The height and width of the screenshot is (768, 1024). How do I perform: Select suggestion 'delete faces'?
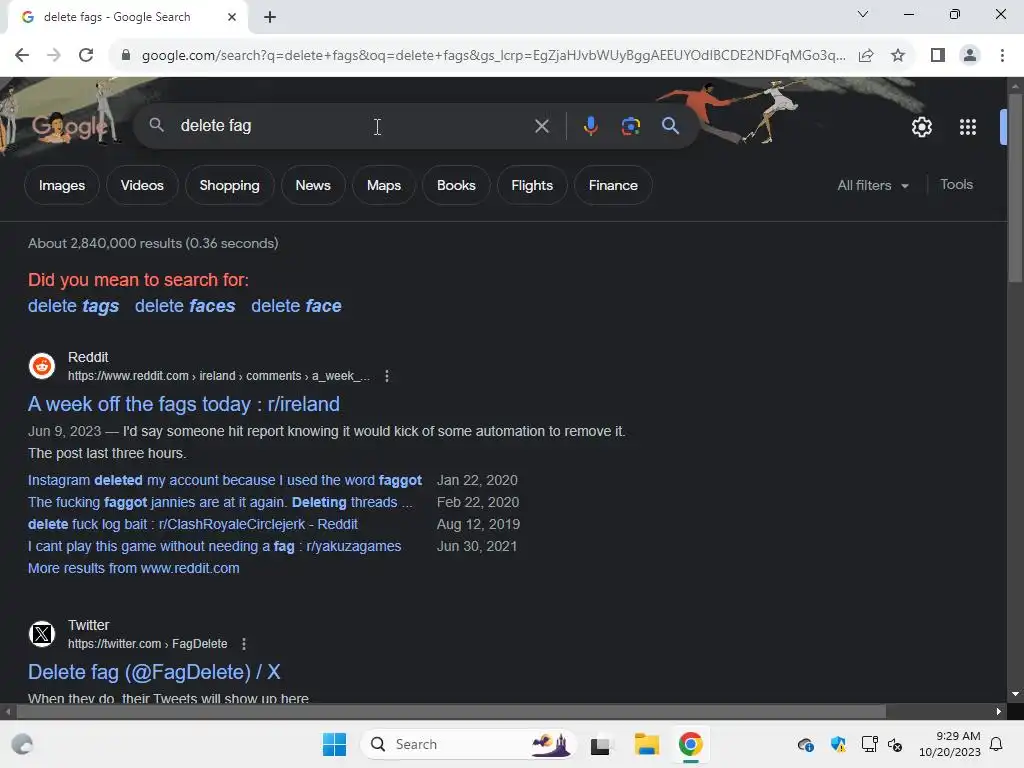point(185,306)
